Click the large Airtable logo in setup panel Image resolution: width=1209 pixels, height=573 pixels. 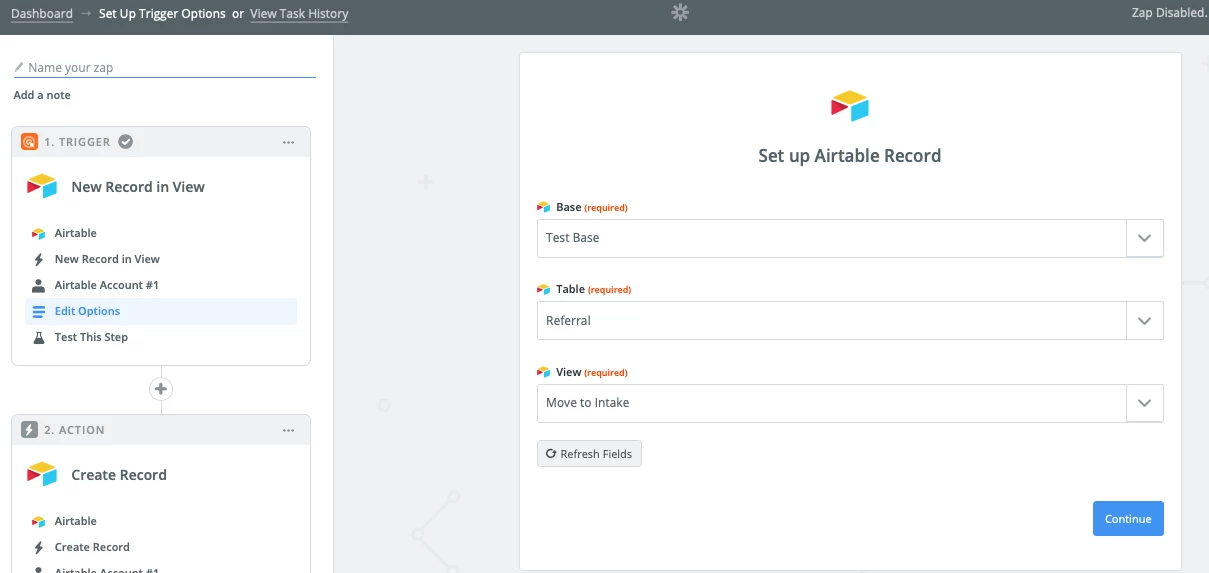(x=850, y=106)
